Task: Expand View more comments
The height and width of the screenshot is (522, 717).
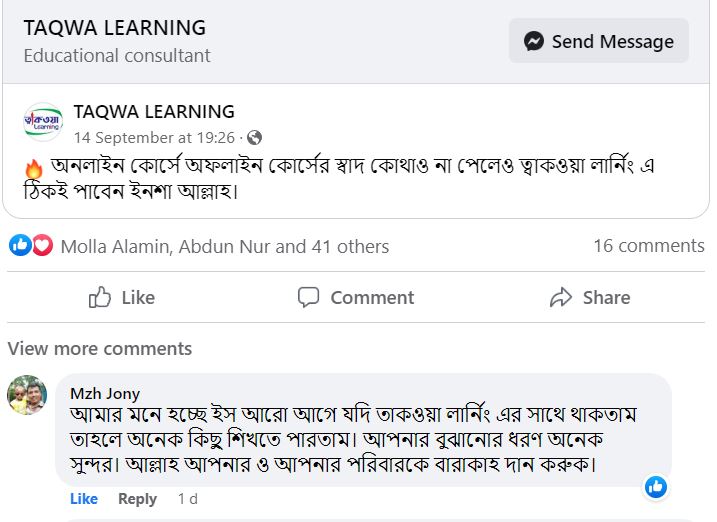Action: pos(100,349)
